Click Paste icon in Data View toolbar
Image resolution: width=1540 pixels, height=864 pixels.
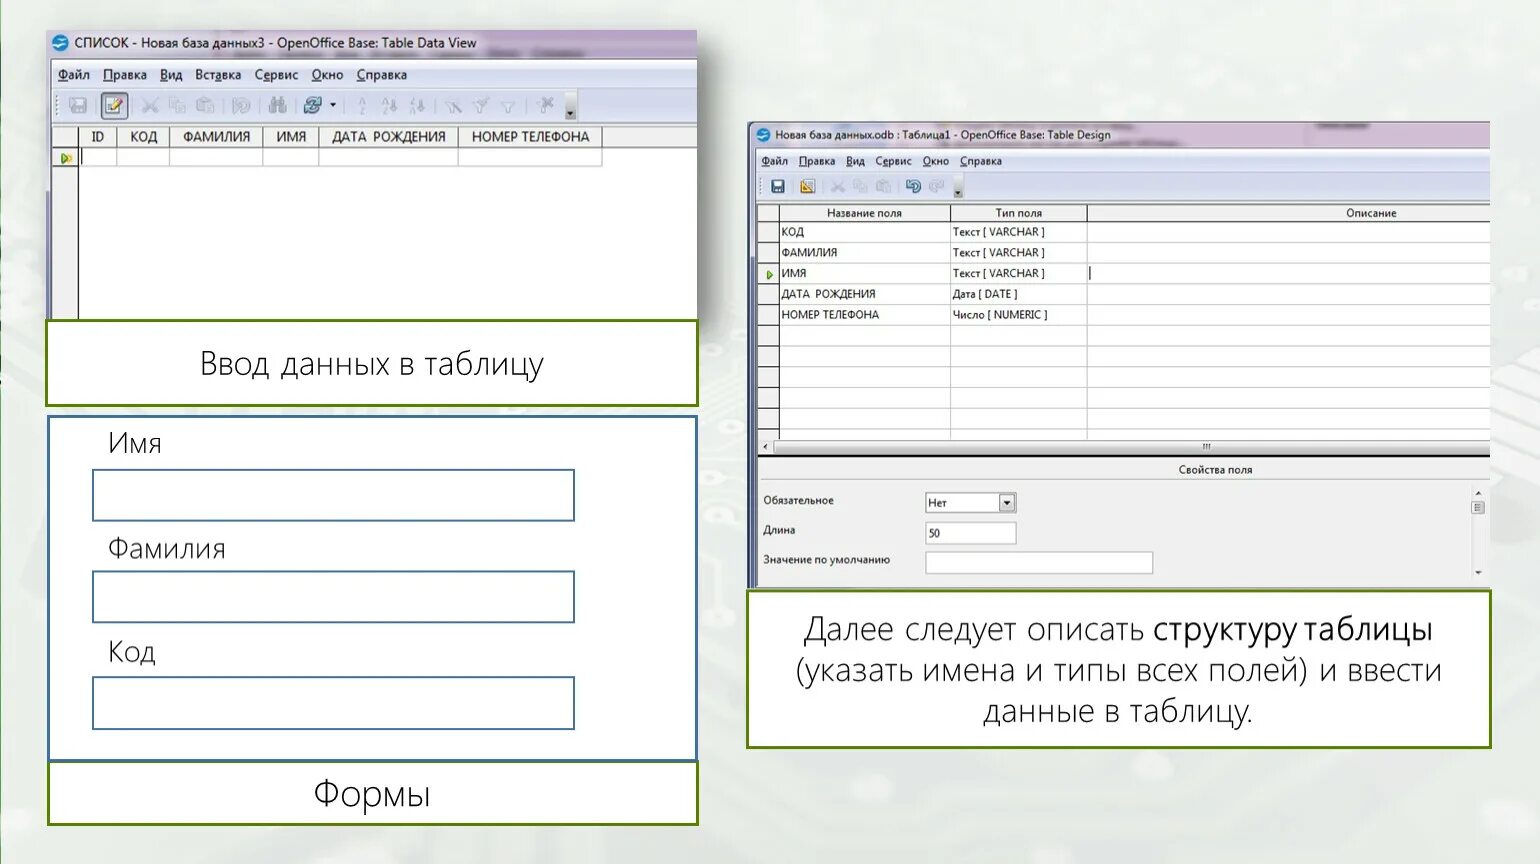coord(205,105)
